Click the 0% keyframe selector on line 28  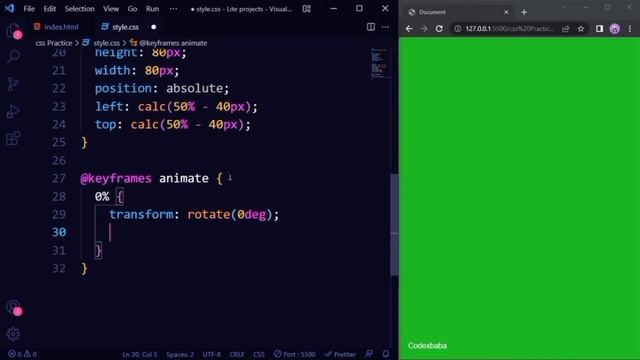pyautogui.click(x=102, y=197)
